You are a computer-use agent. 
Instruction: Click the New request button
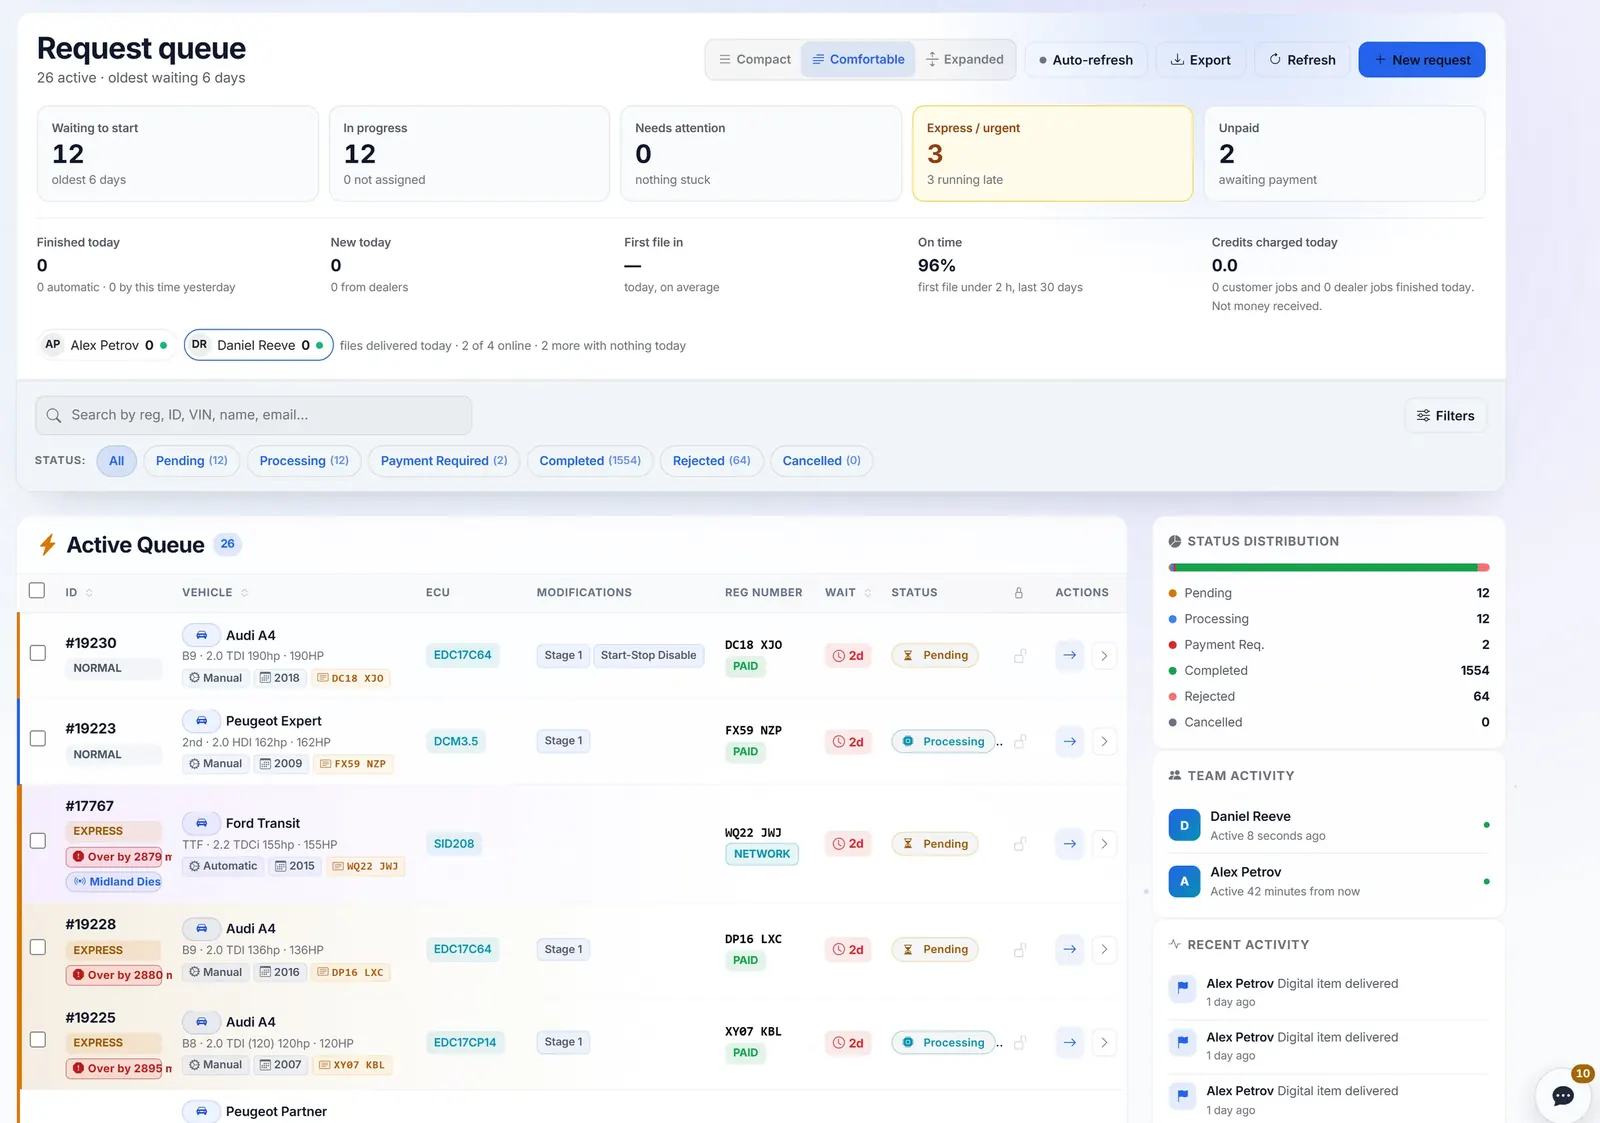[1422, 60]
